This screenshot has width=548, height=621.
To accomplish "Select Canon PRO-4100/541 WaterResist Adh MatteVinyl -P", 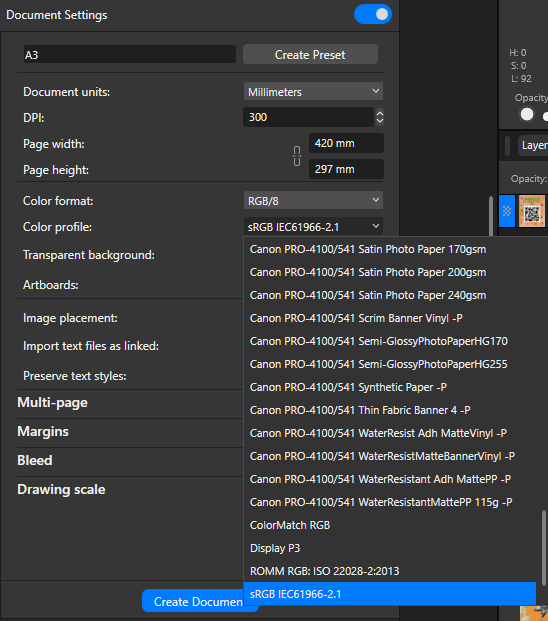I will click(390, 433).
